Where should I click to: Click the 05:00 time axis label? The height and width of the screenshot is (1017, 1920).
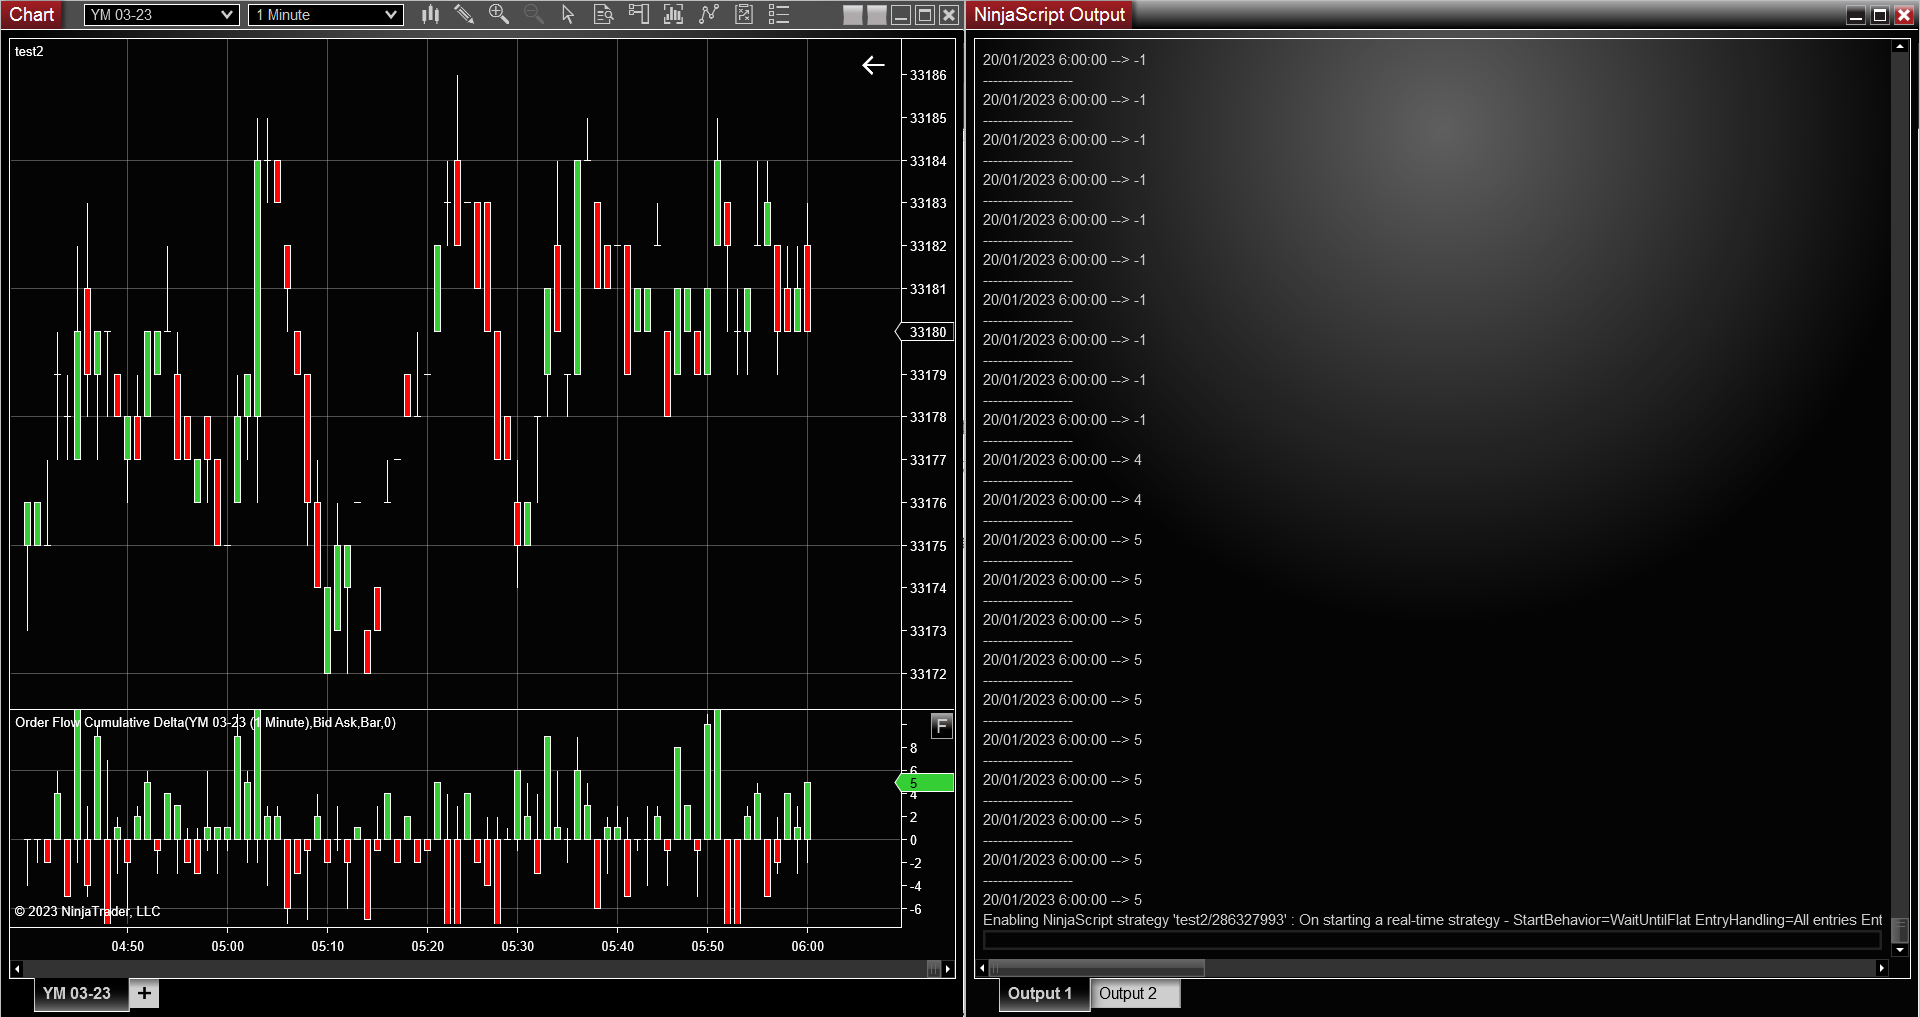point(228,946)
